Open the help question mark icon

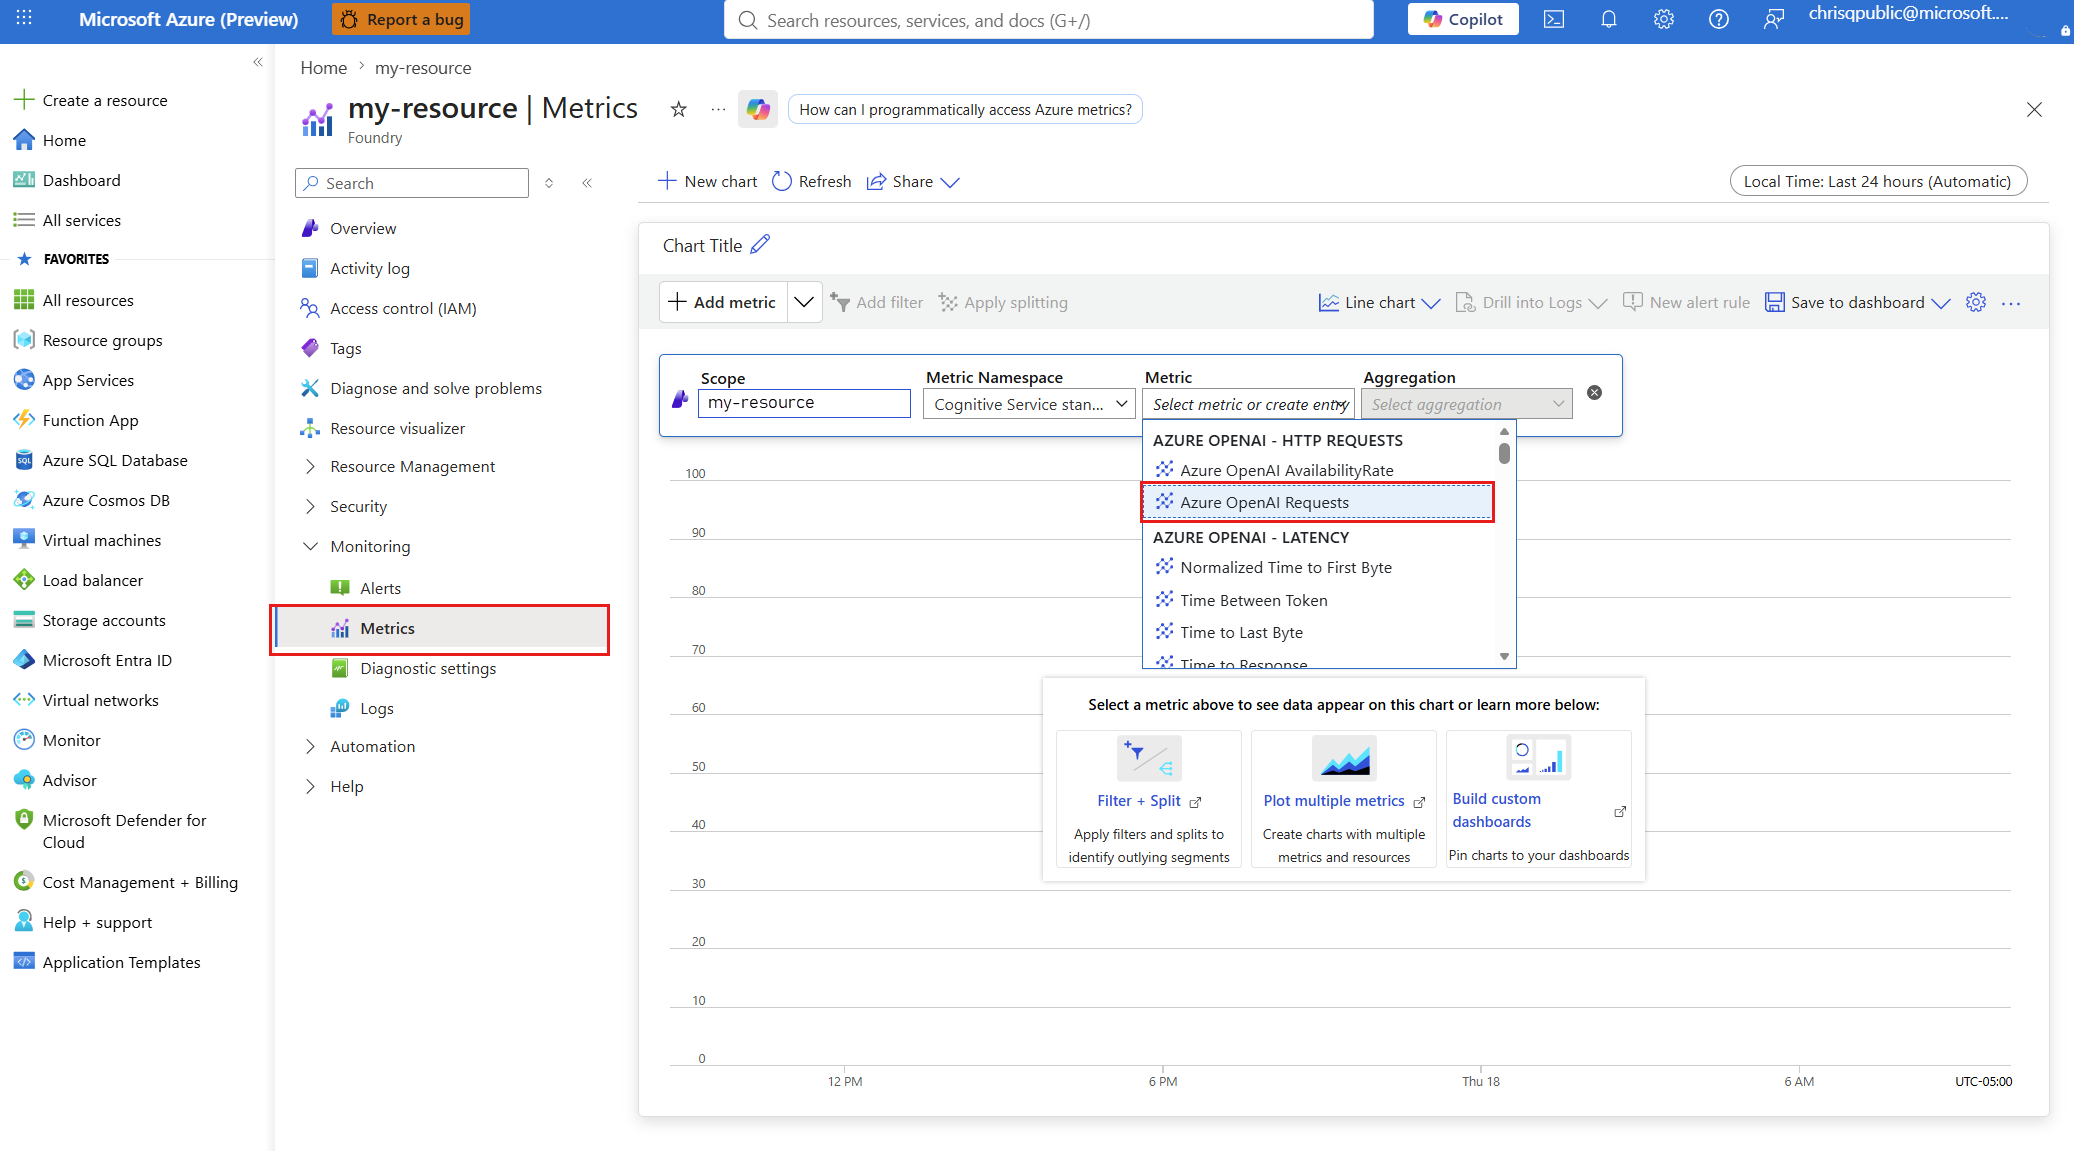point(1718,19)
